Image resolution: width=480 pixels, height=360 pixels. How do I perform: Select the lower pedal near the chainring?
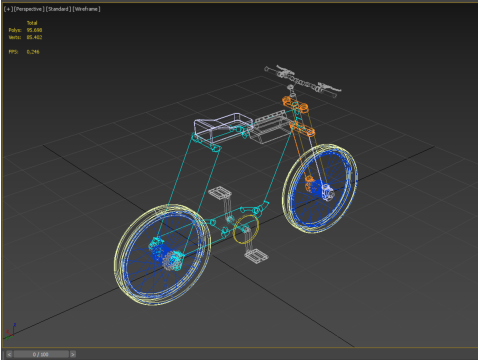point(256,256)
